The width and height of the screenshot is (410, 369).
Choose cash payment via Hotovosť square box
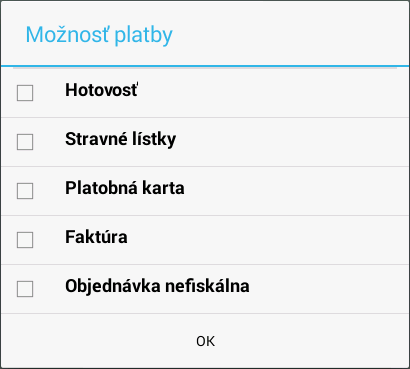point(25,93)
